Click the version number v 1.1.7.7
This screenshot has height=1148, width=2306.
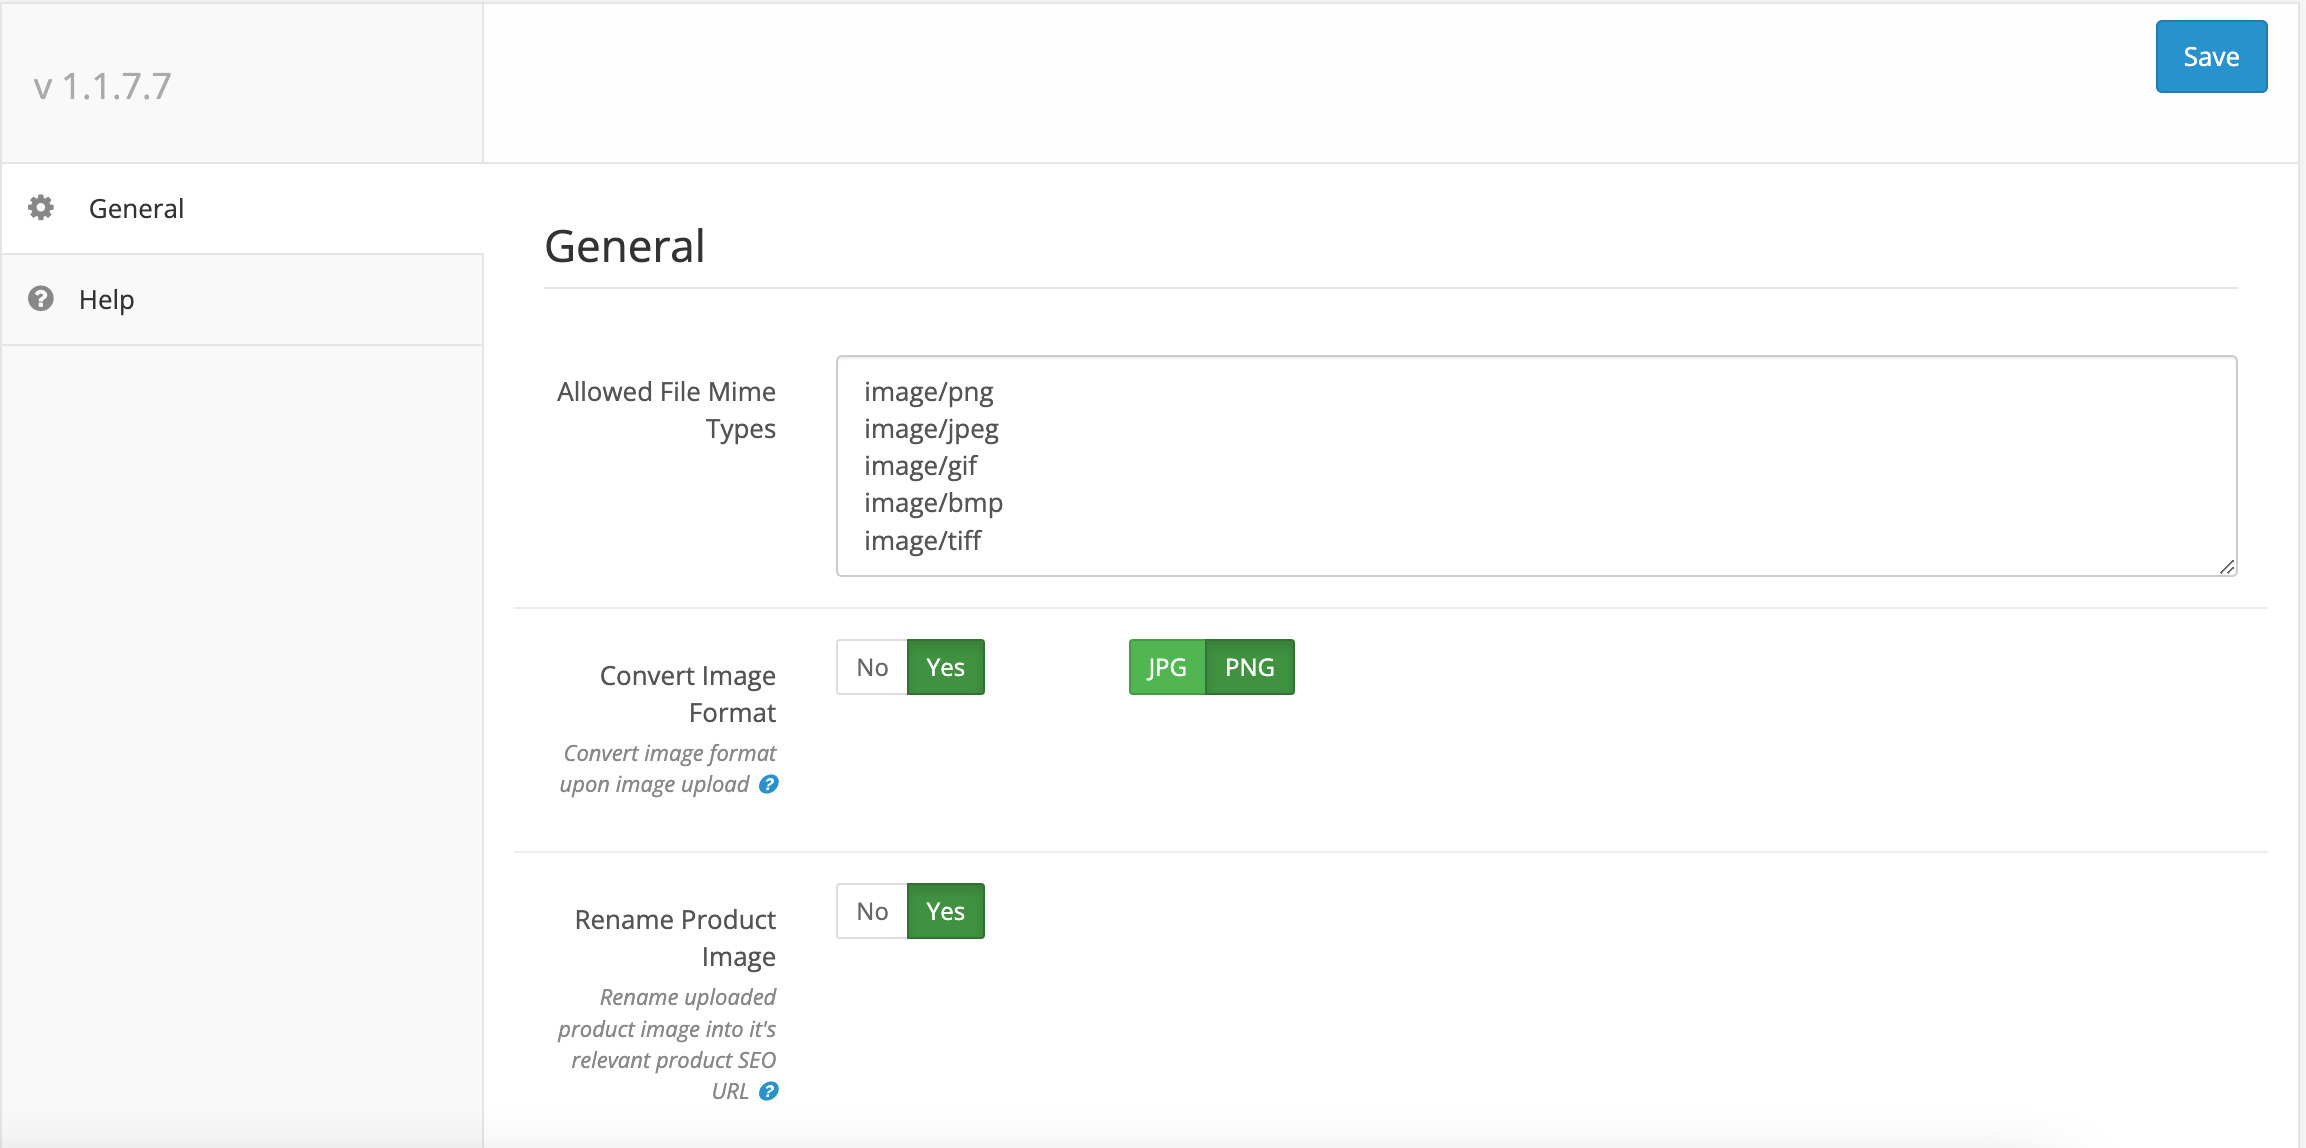102,87
